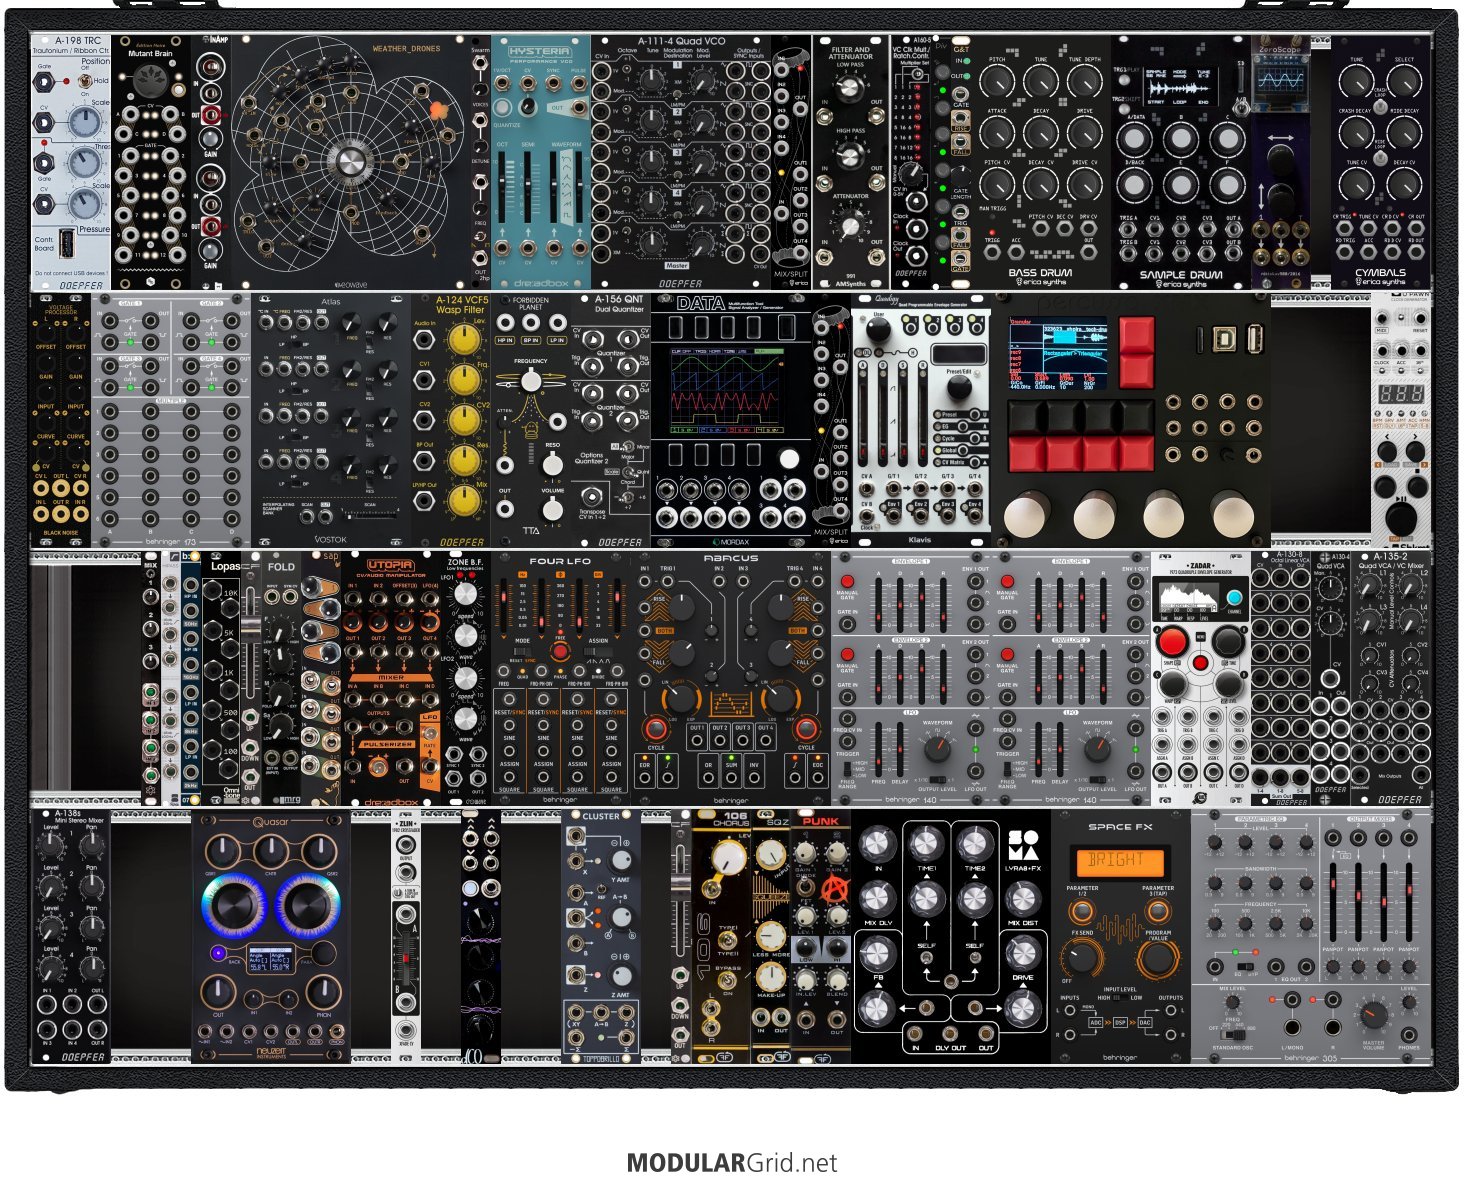Screen dimensions: 1466x1184
Task: Select the A-156 QNT Dual Quantizer module
Action: [x=611, y=419]
